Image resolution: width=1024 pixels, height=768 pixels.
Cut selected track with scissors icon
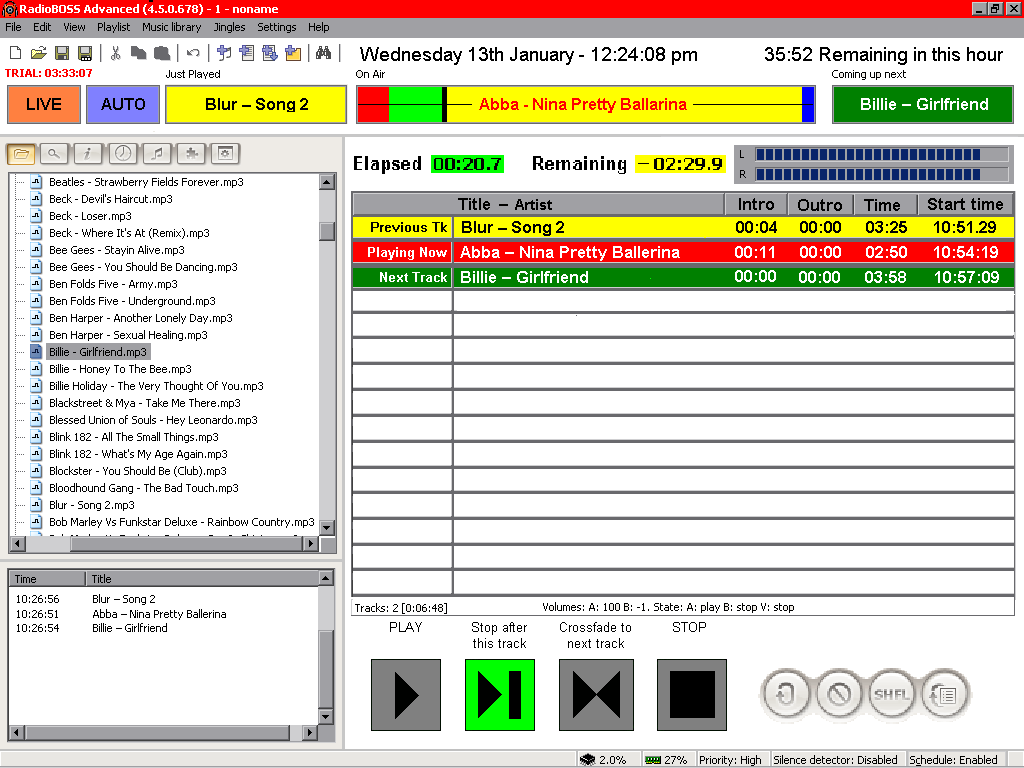(x=116, y=53)
